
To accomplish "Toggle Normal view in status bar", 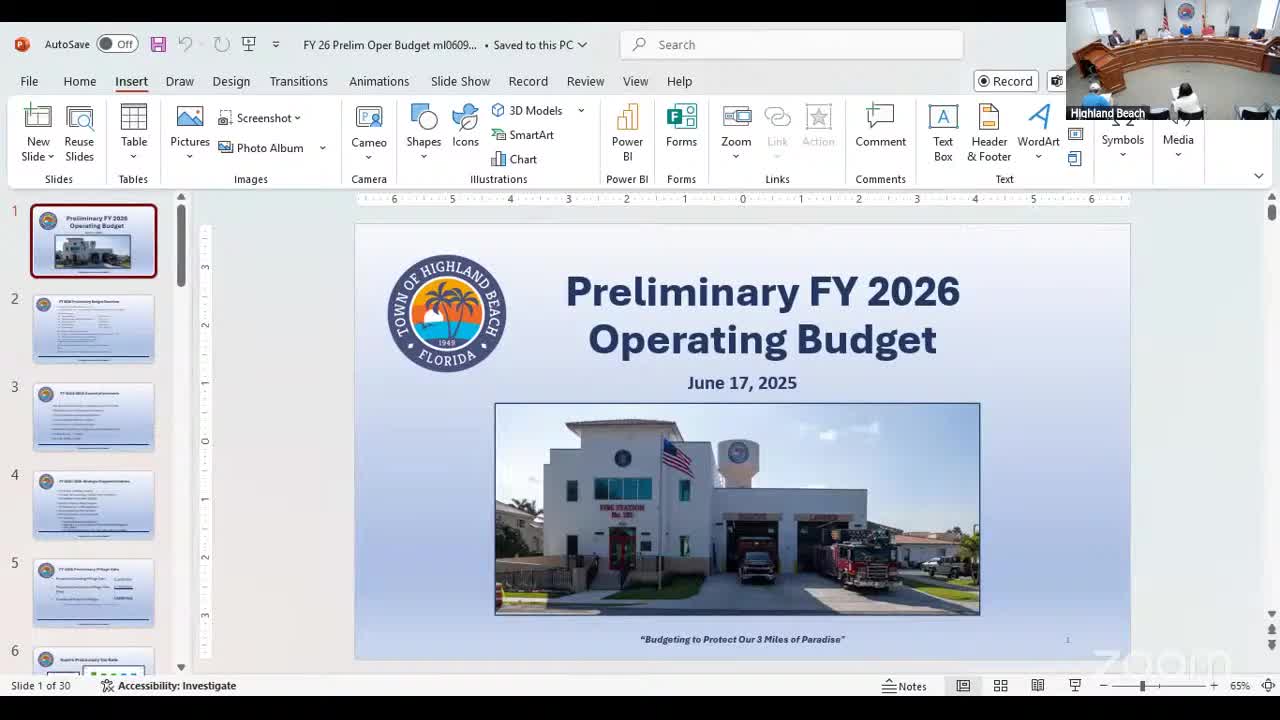I will point(963,685).
